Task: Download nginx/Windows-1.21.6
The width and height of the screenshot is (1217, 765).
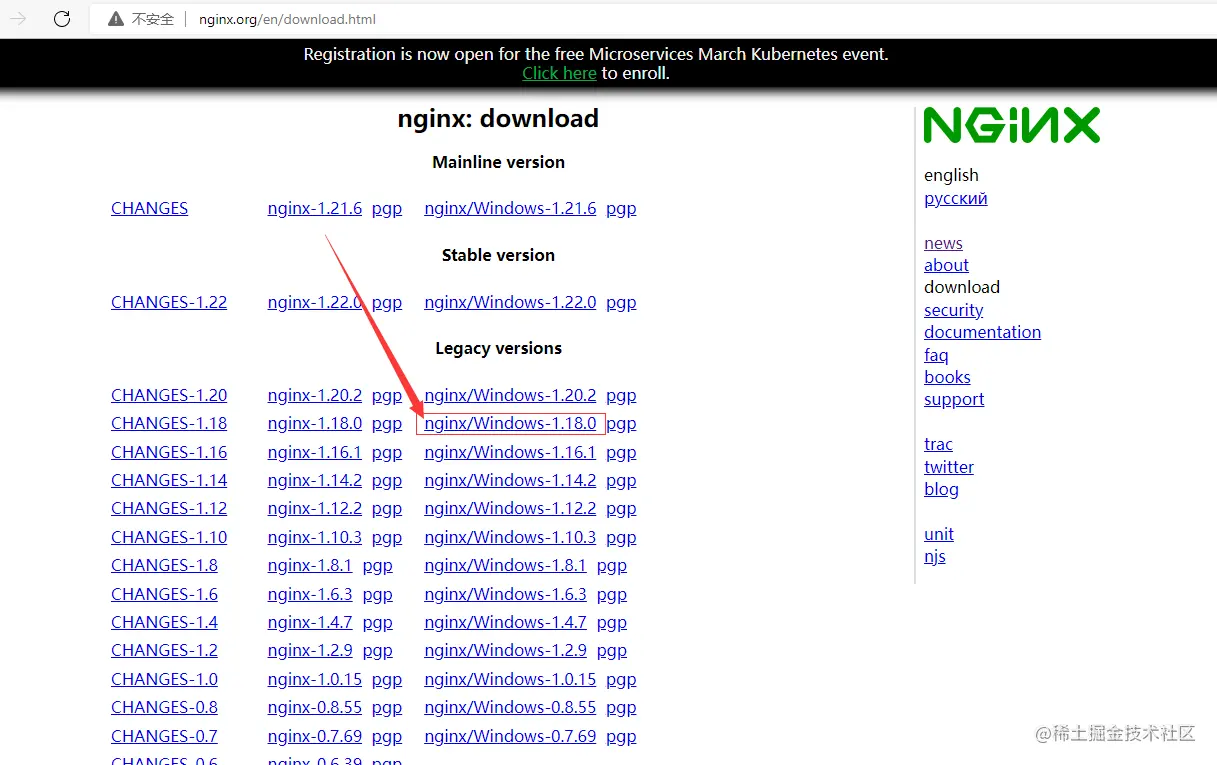Action: coord(510,208)
